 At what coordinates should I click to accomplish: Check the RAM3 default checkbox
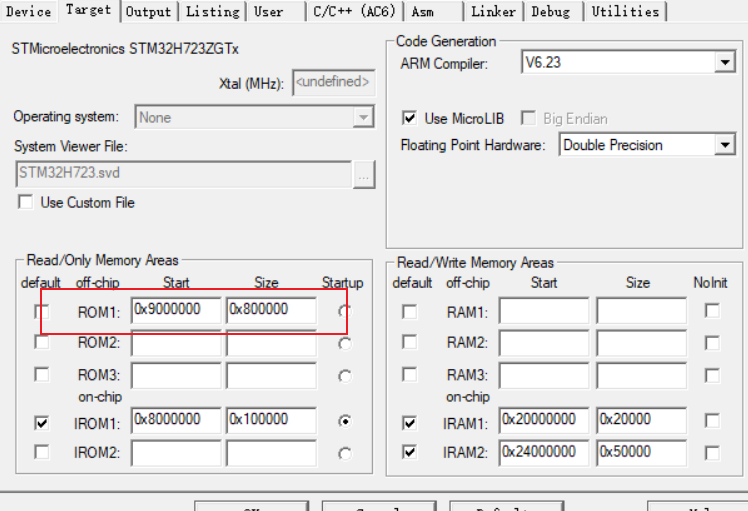(x=409, y=374)
